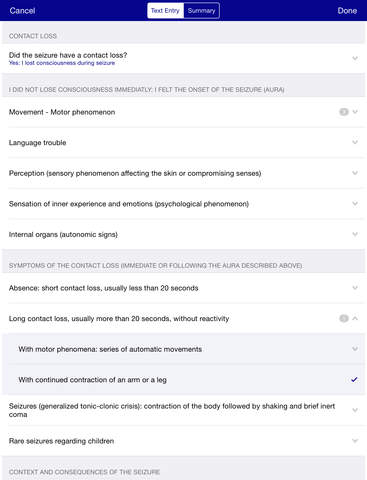This screenshot has width=367, height=480.
Task: Expand Absence short contact loss chevron
Action: click(355, 288)
